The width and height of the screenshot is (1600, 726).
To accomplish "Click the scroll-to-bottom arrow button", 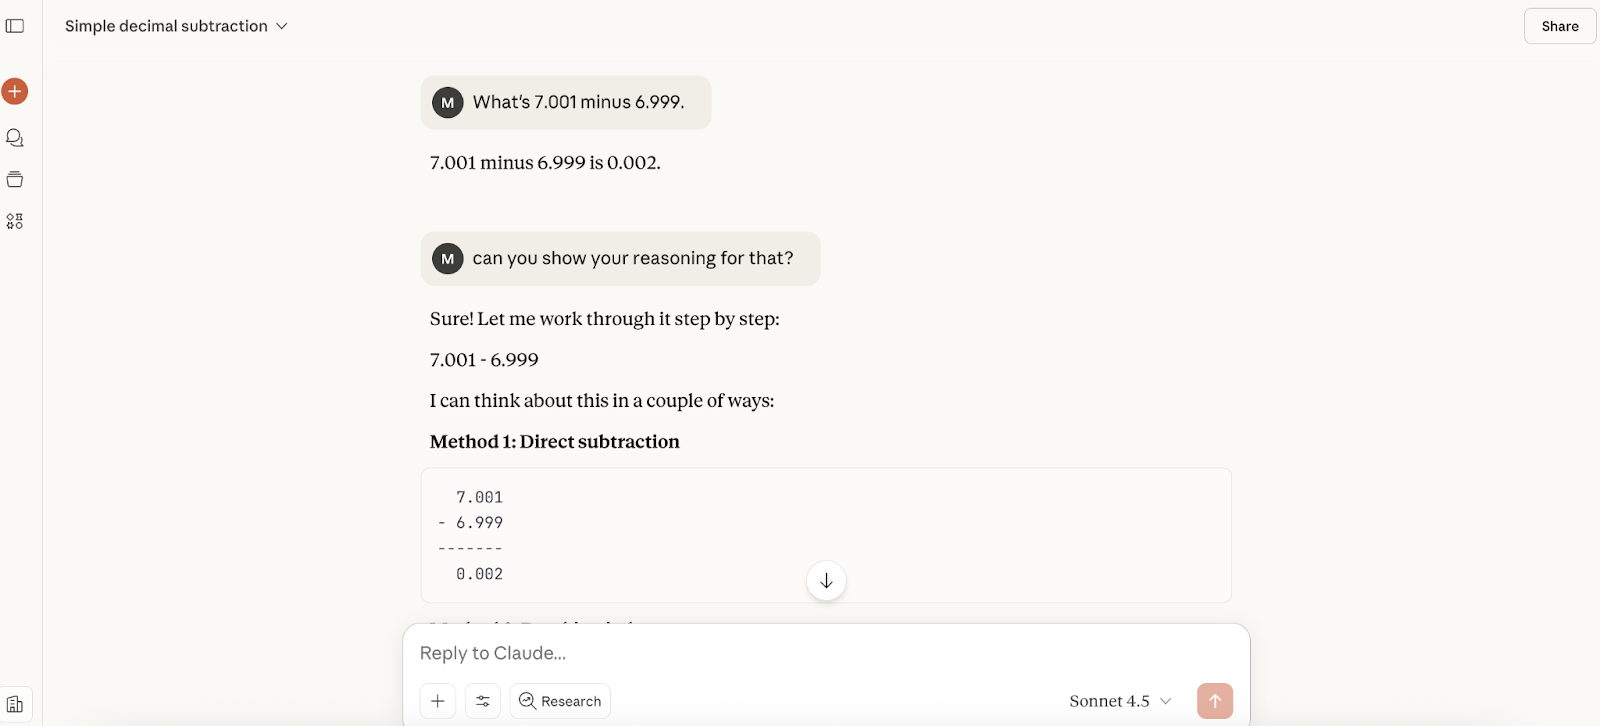I will point(826,581).
